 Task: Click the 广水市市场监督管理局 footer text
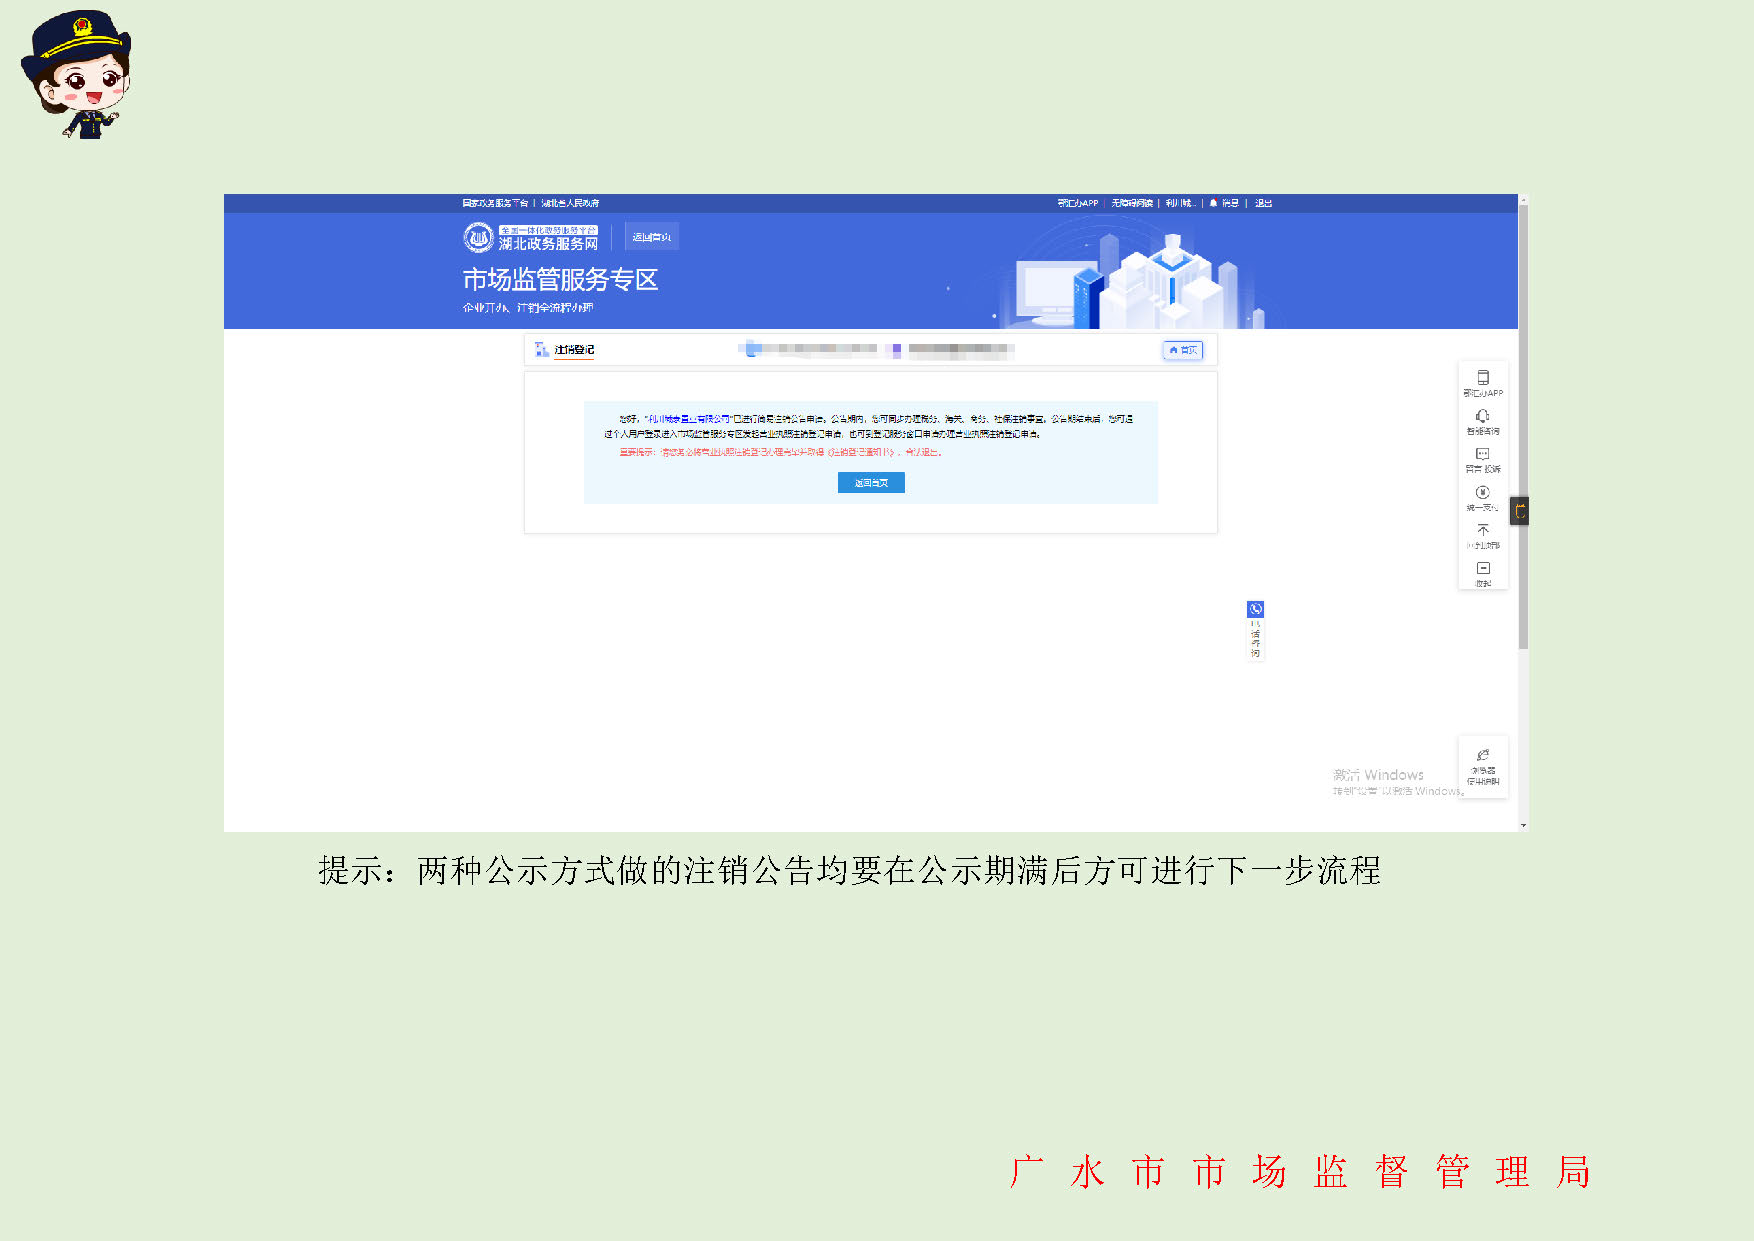(1300, 1171)
